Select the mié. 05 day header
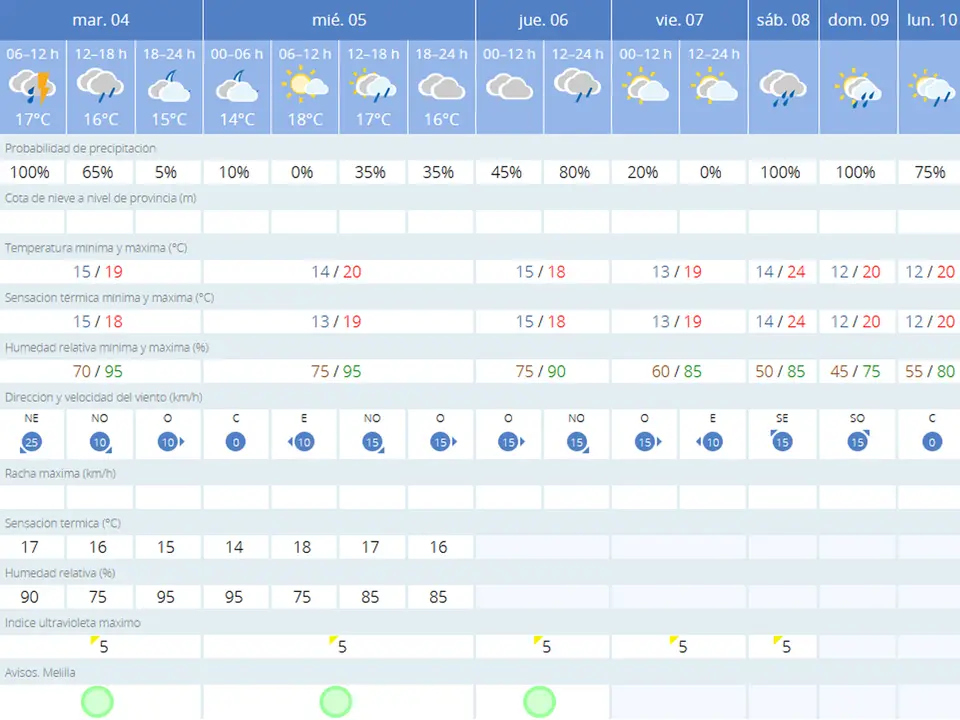Screen dimensions: 960x720 (339, 20)
